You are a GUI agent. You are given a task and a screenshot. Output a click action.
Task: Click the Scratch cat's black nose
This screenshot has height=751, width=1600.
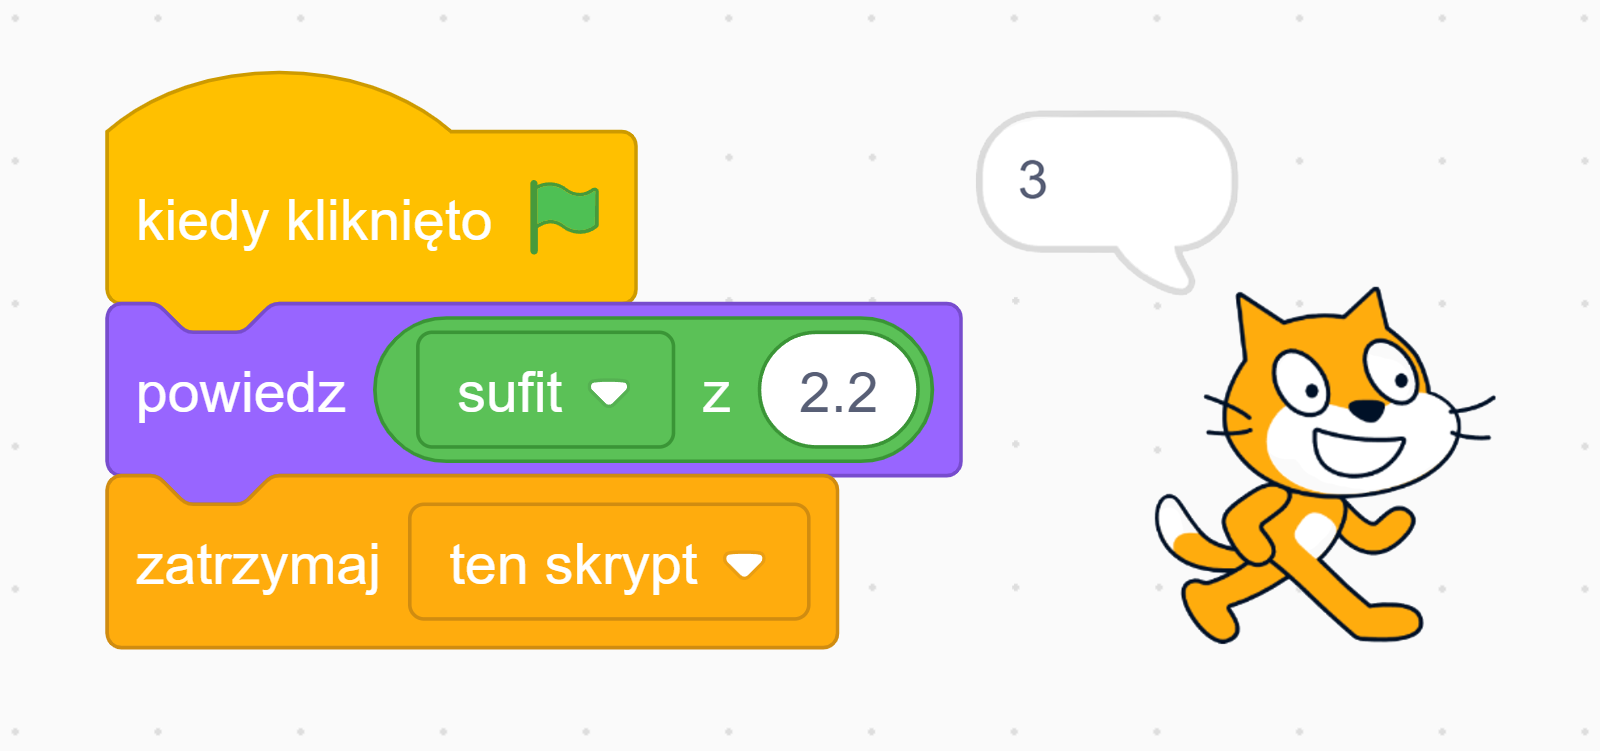pyautogui.click(x=1366, y=409)
